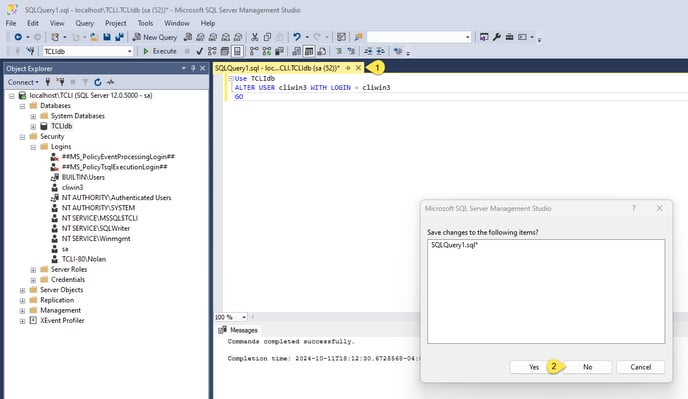Click the Cut scissors icon
This screenshot has height=399, width=688.
coord(254,37)
